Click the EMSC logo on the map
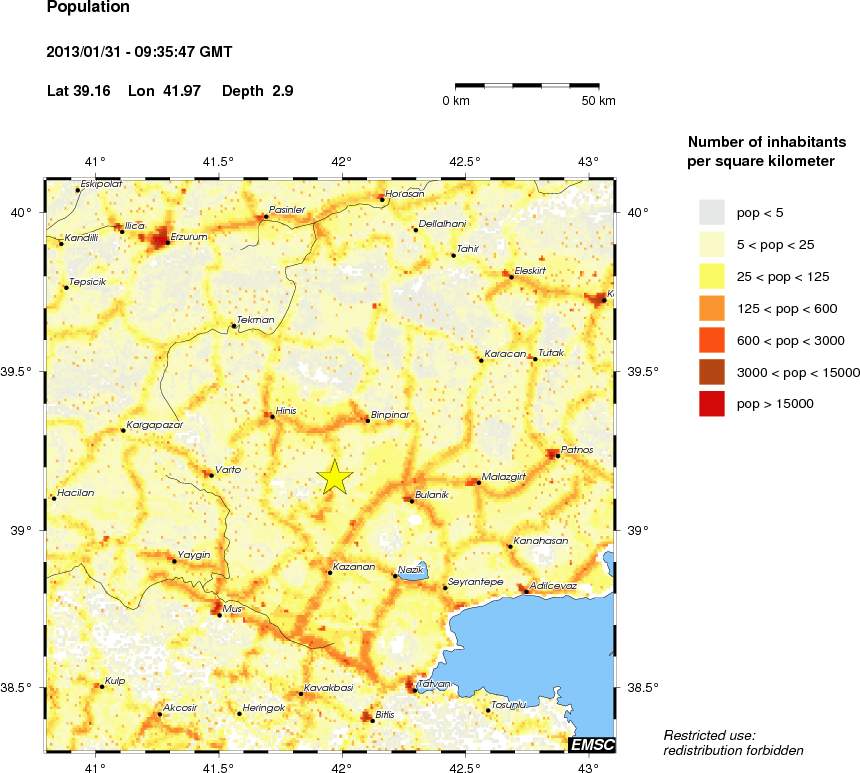Viewport: 860px width, 773px height. (x=591, y=744)
